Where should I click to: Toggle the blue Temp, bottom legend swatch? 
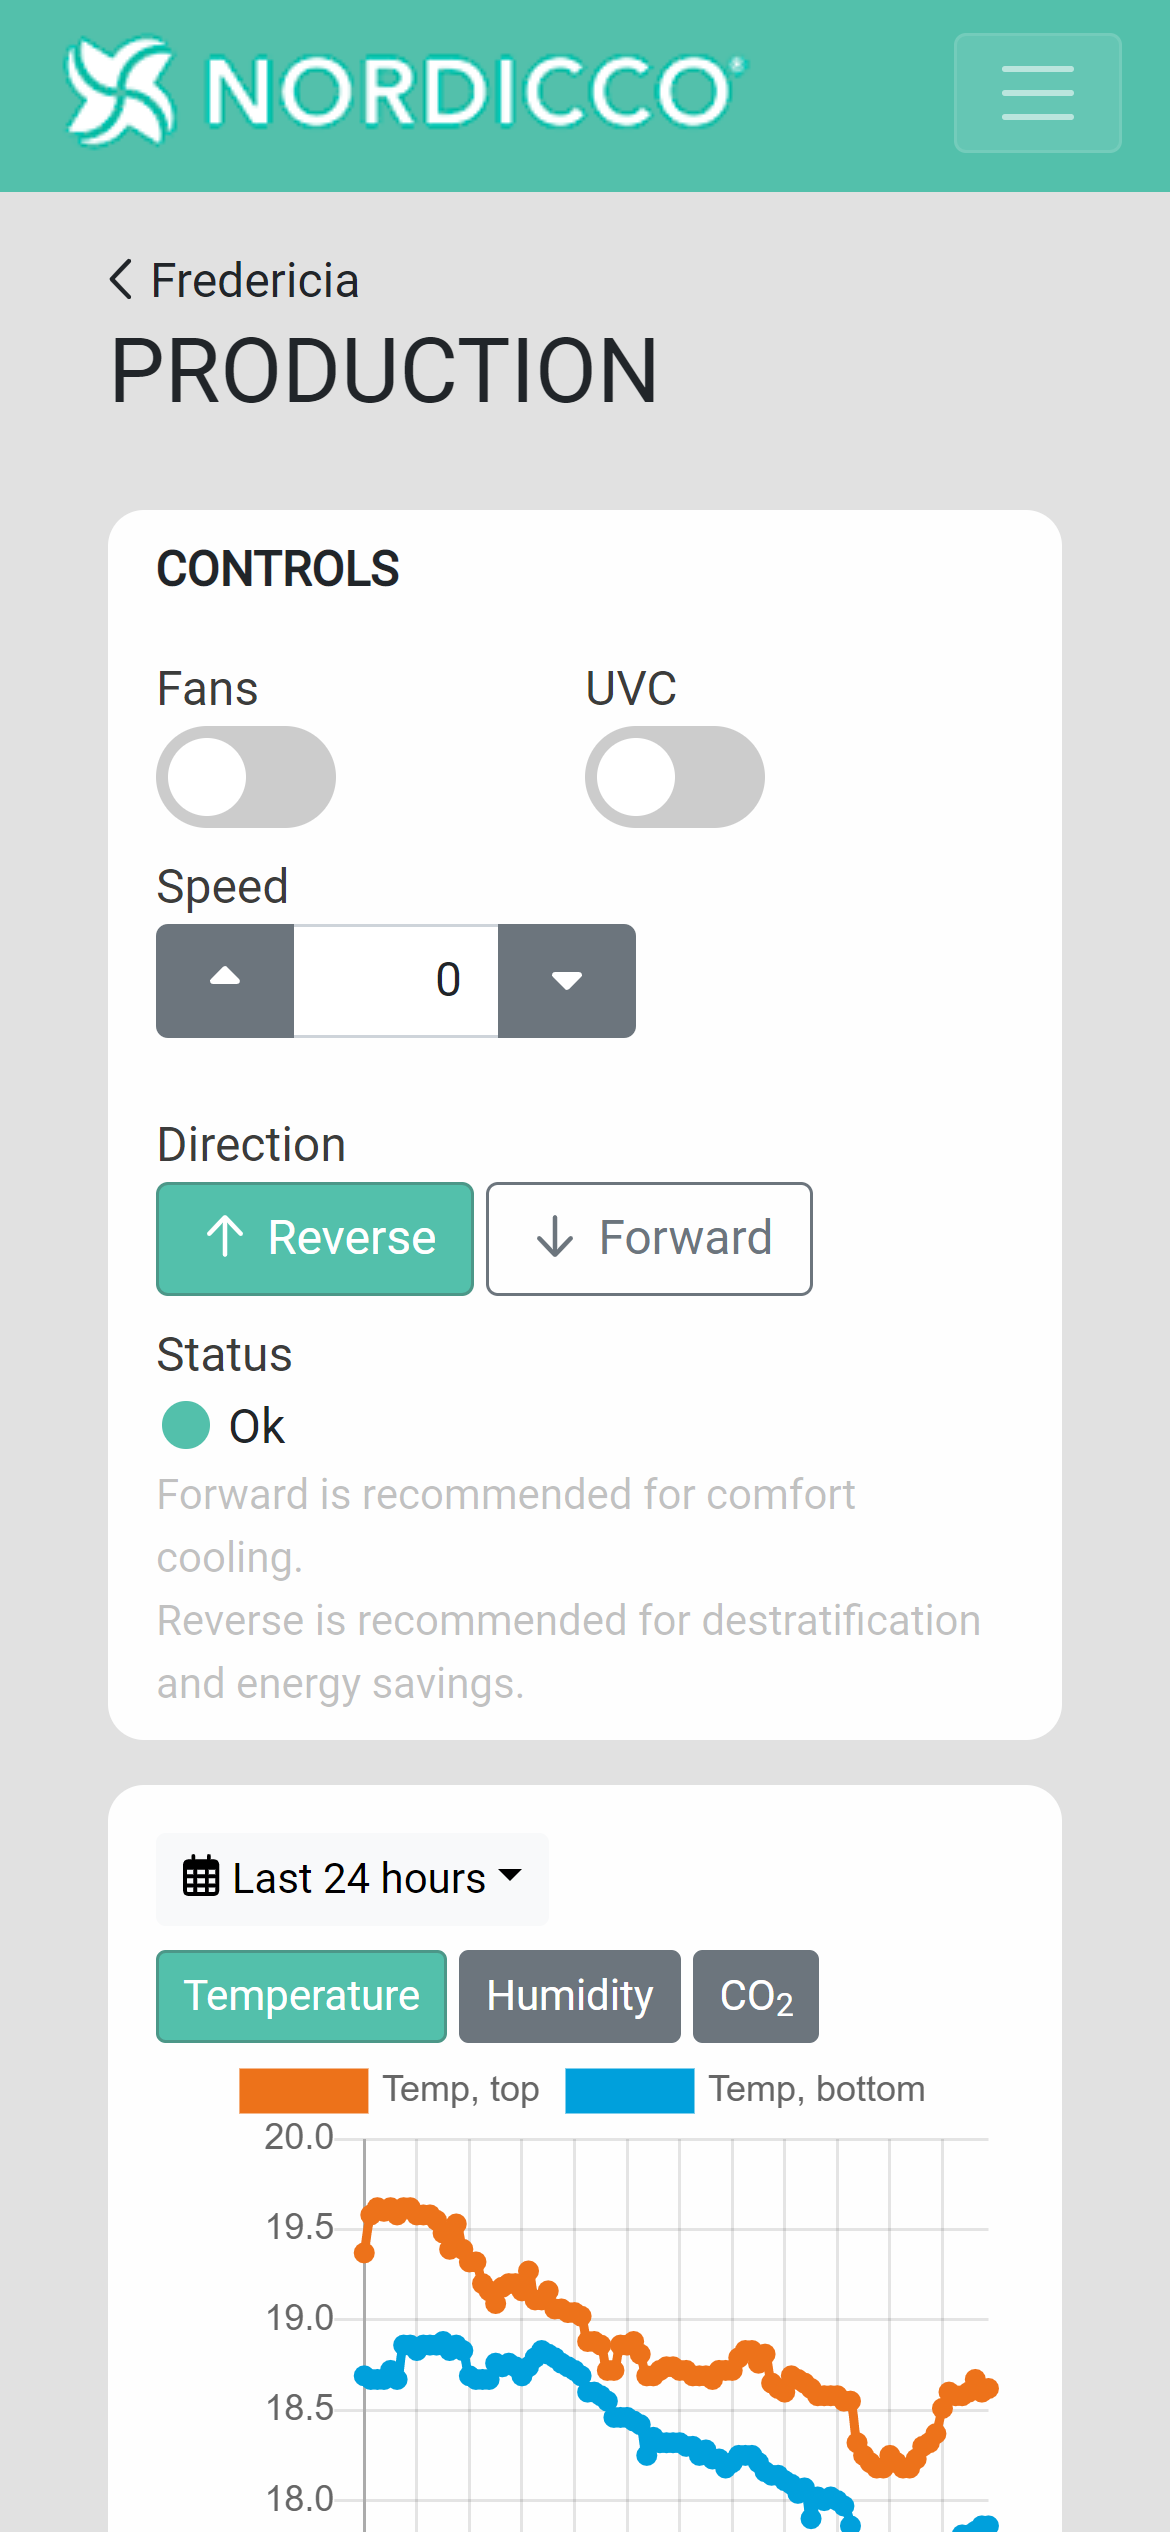click(x=630, y=2090)
